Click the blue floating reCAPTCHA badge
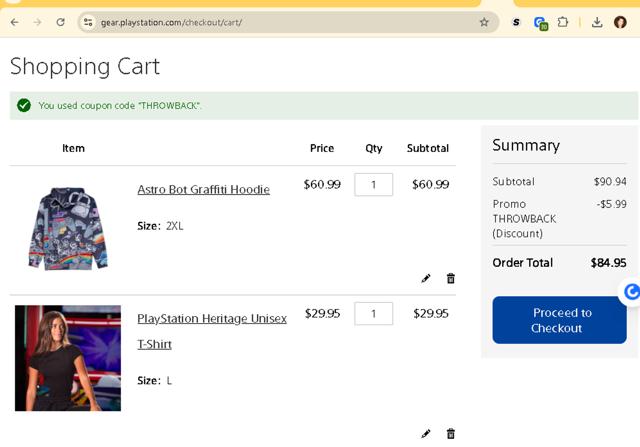 pos(631,292)
